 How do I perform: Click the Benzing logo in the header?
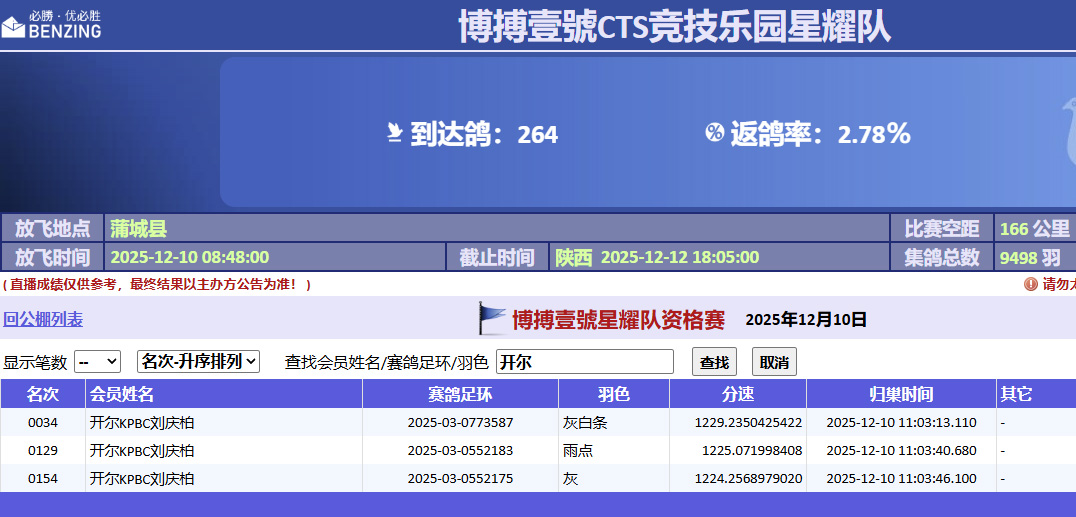[x=51, y=24]
